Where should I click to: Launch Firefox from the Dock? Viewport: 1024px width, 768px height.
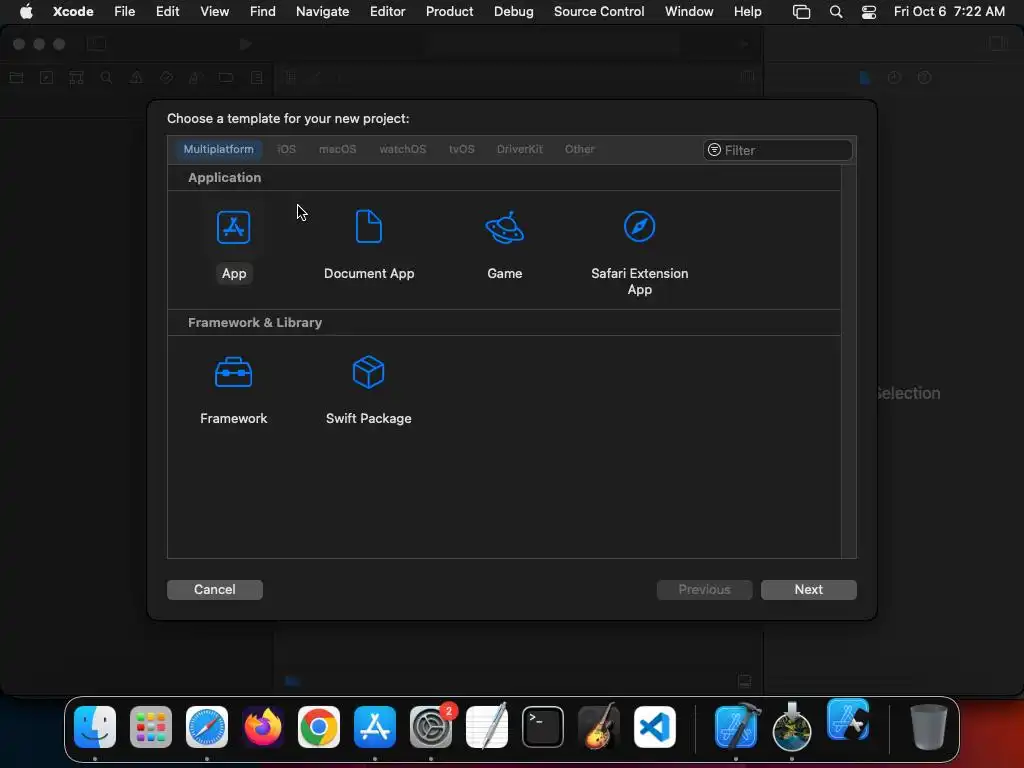pos(263,727)
